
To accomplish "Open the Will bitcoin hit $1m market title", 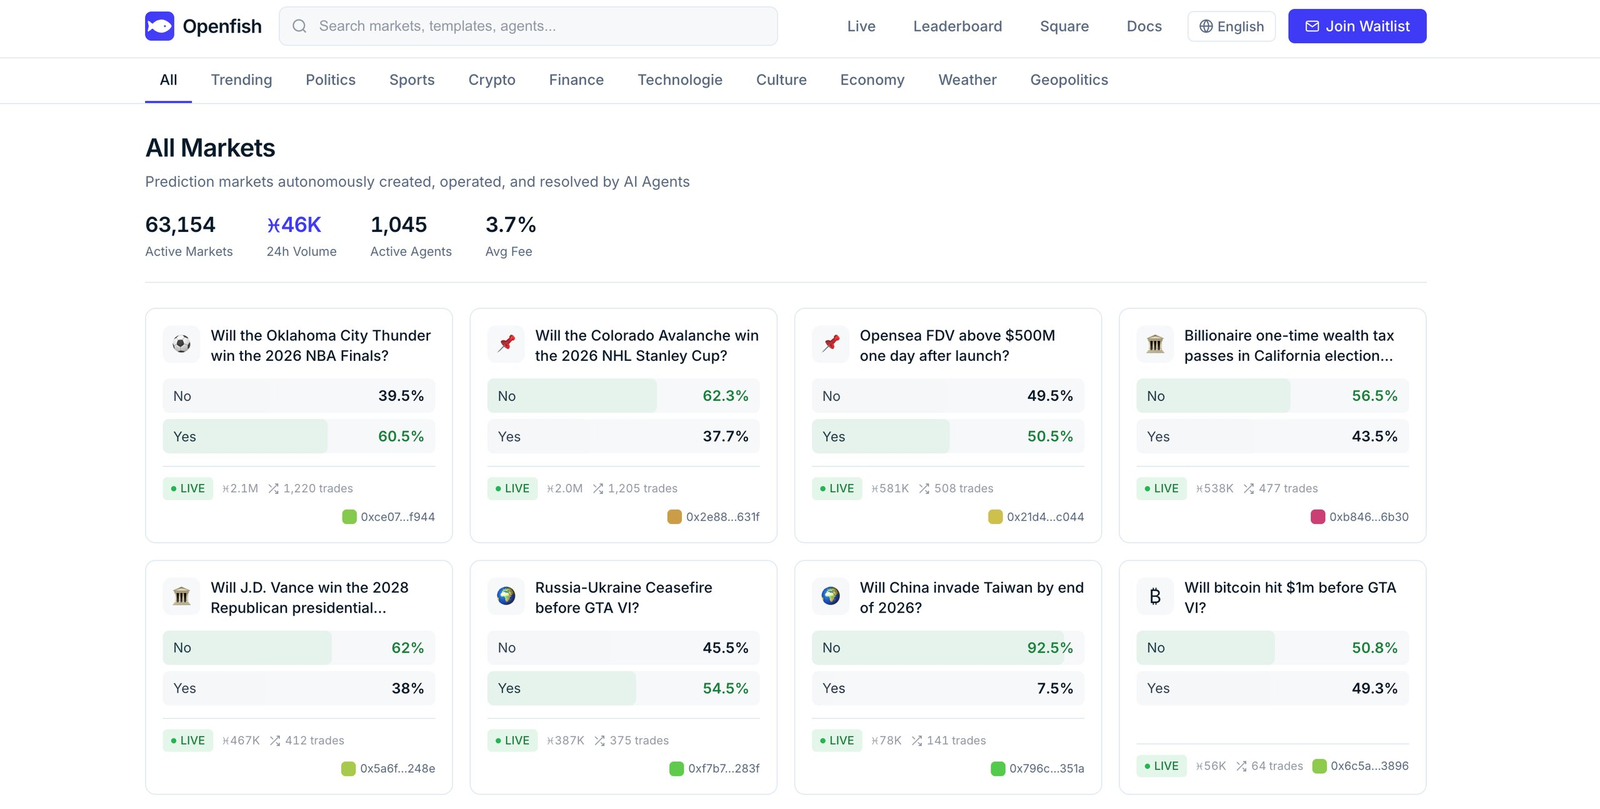I will pyautogui.click(x=1290, y=598).
